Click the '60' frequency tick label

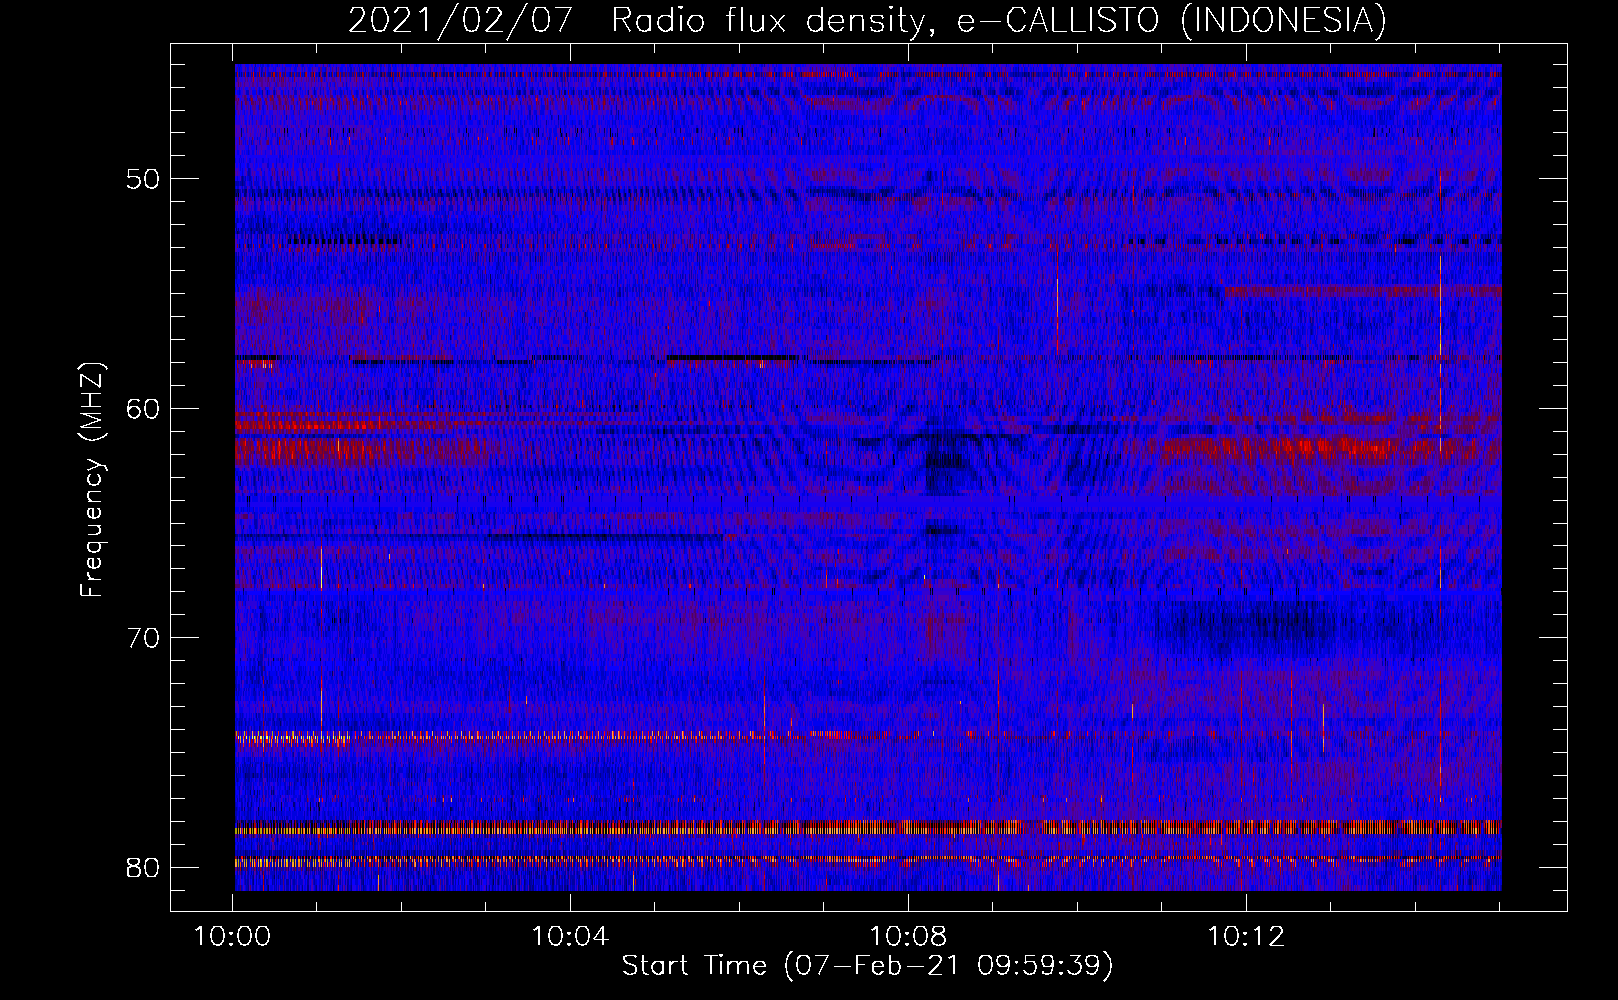144,408
